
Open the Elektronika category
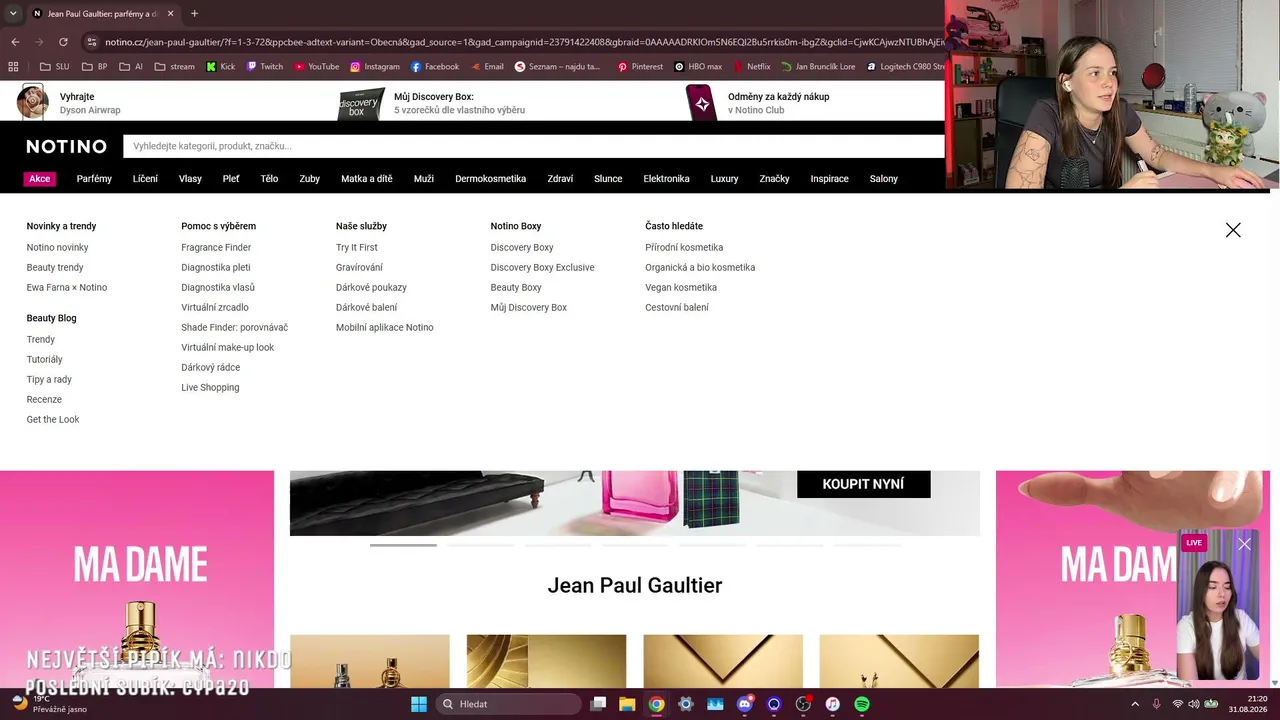coord(666,179)
